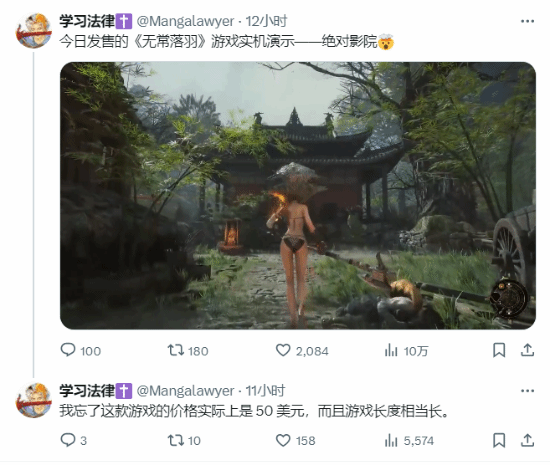Share the first tweet via upload icon
The image size is (550, 465).
(x=527, y=350)
